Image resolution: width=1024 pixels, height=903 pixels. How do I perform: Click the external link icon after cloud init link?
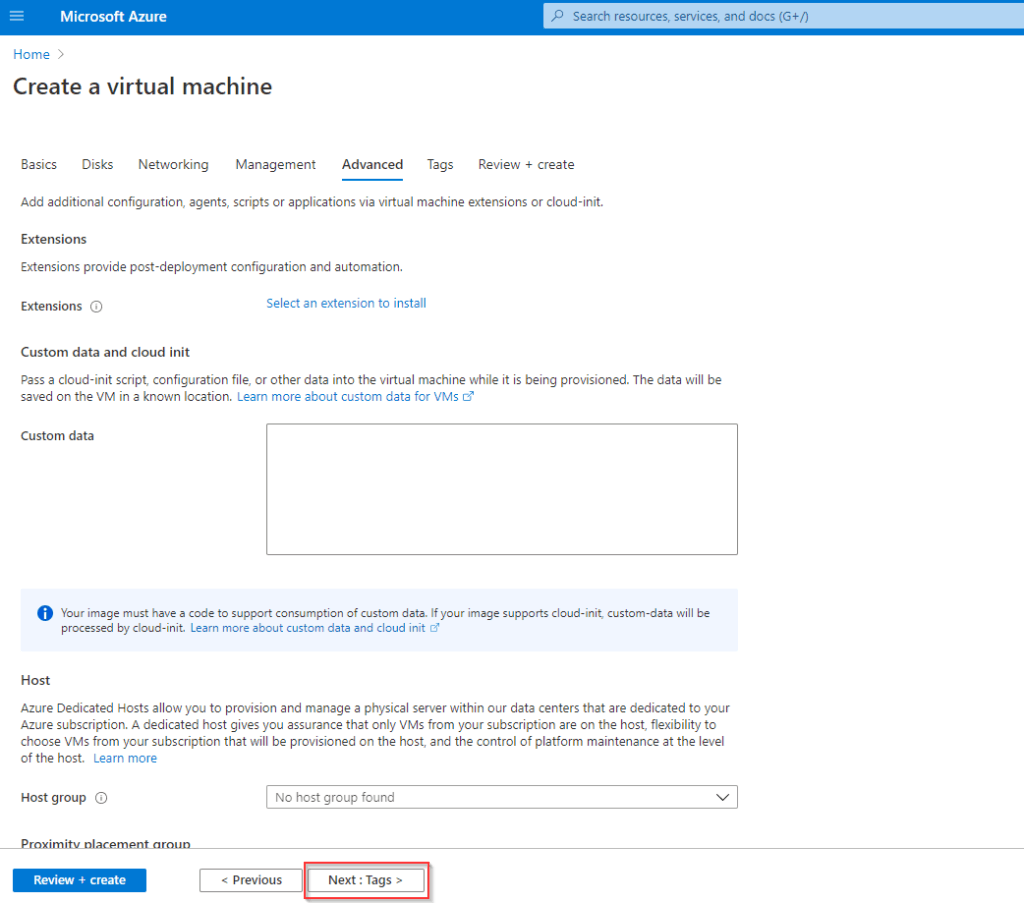coord(434,628)
